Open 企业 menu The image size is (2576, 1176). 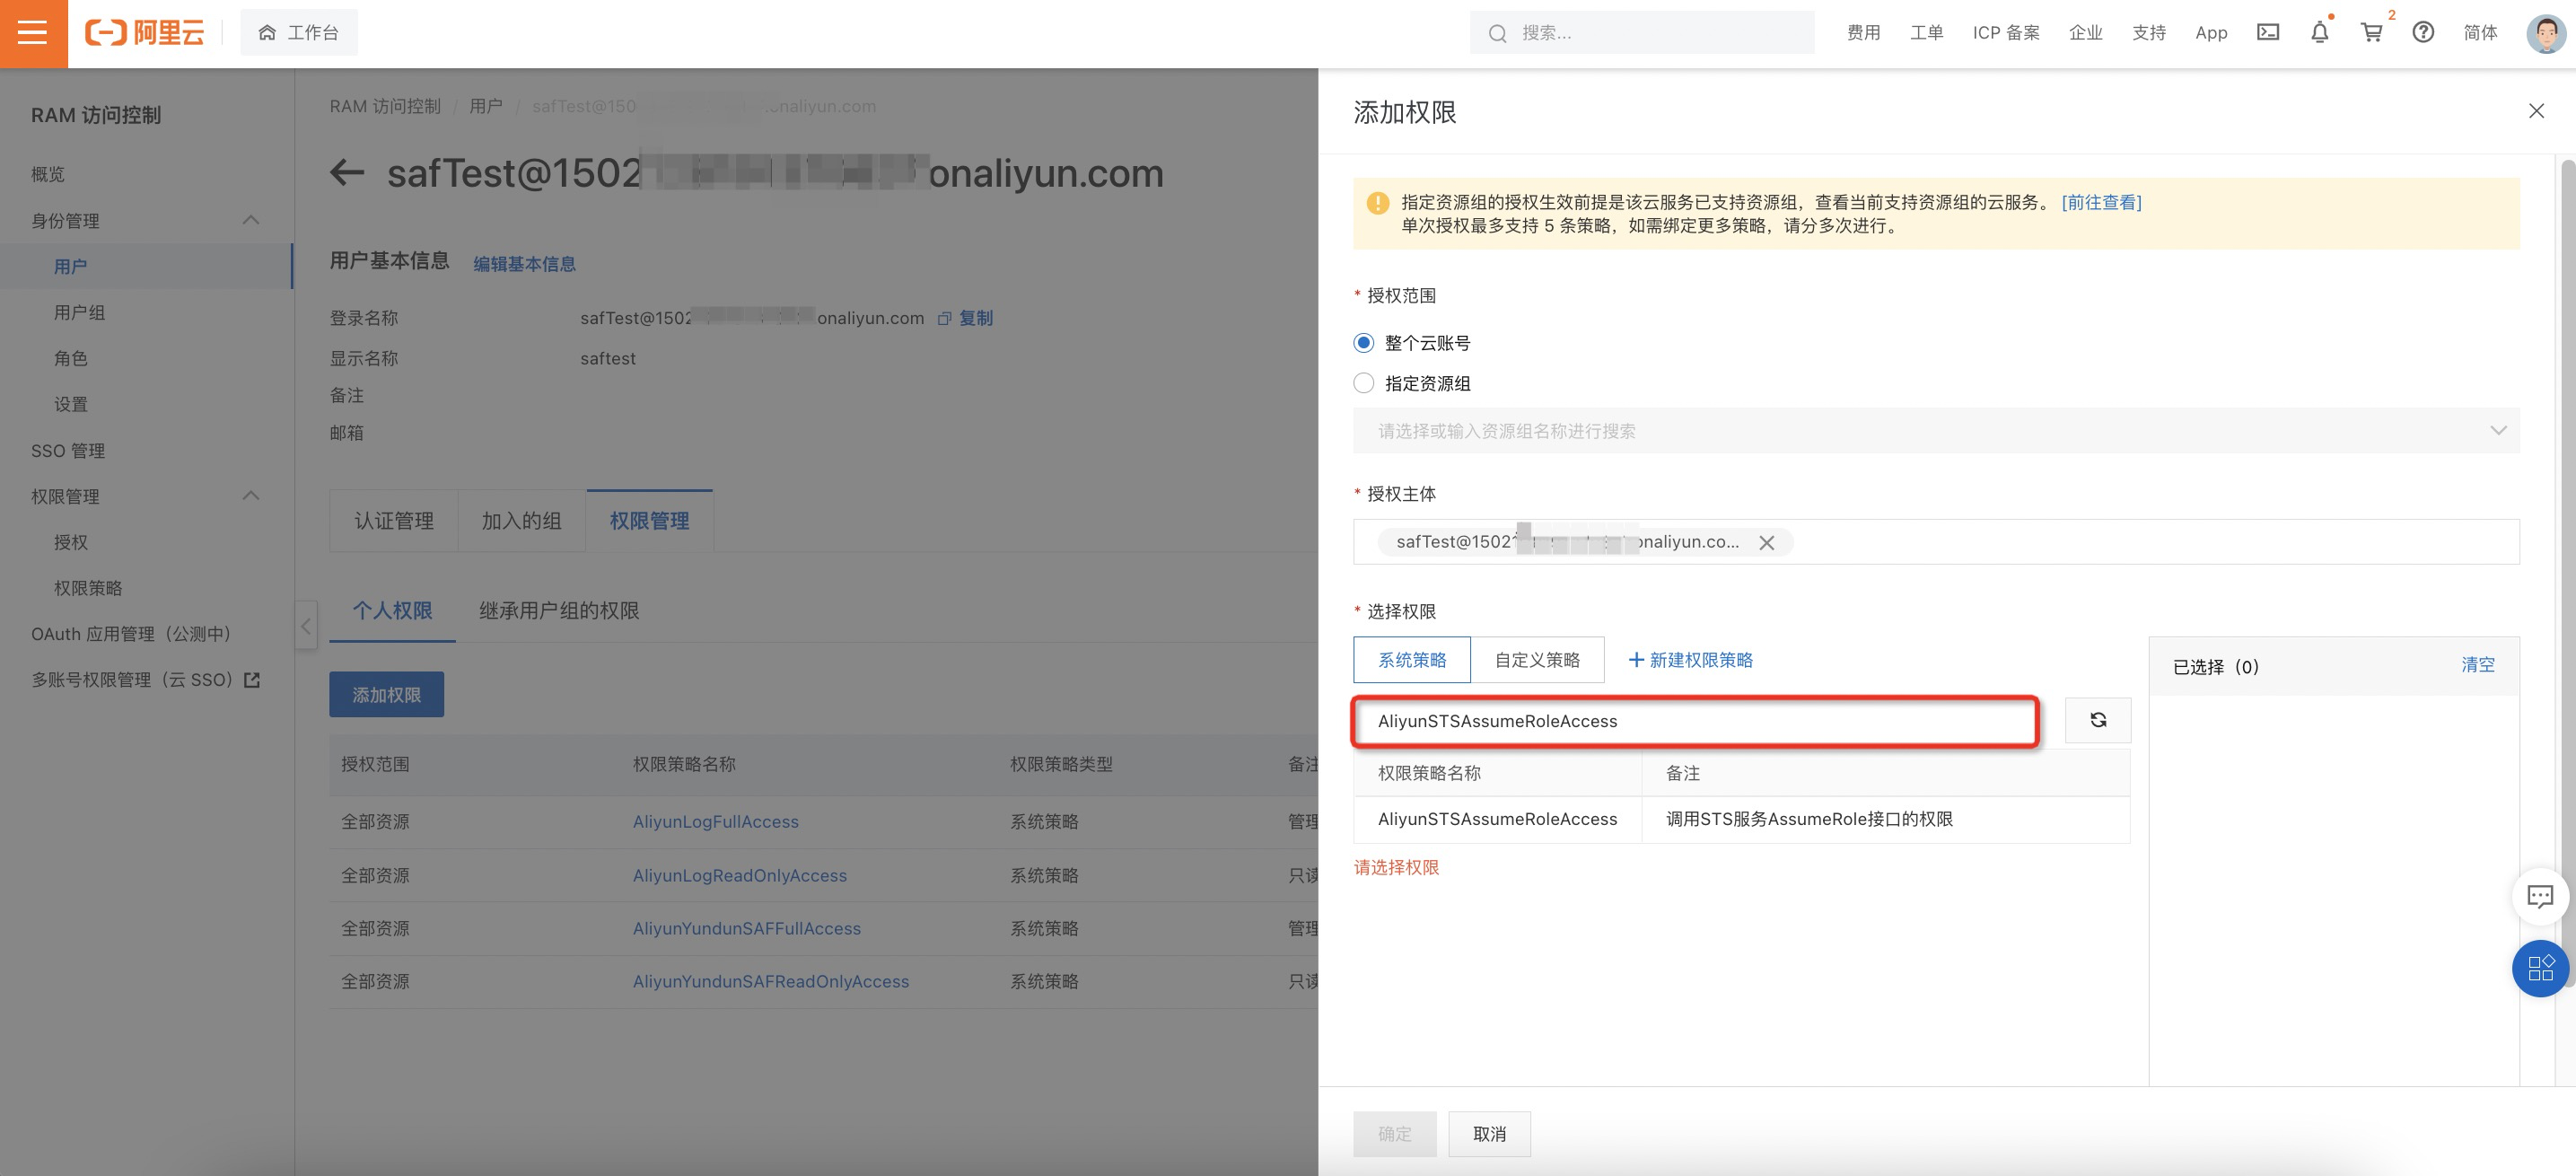2085,33
